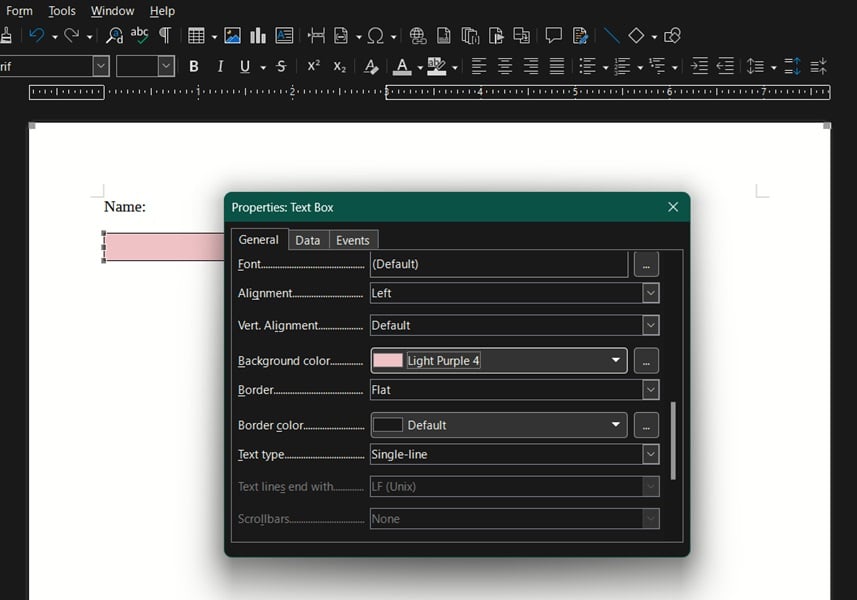Viewport: 857px width, 600px height.
Task: Insert a bookmark
Action: [x=496, y=36]
